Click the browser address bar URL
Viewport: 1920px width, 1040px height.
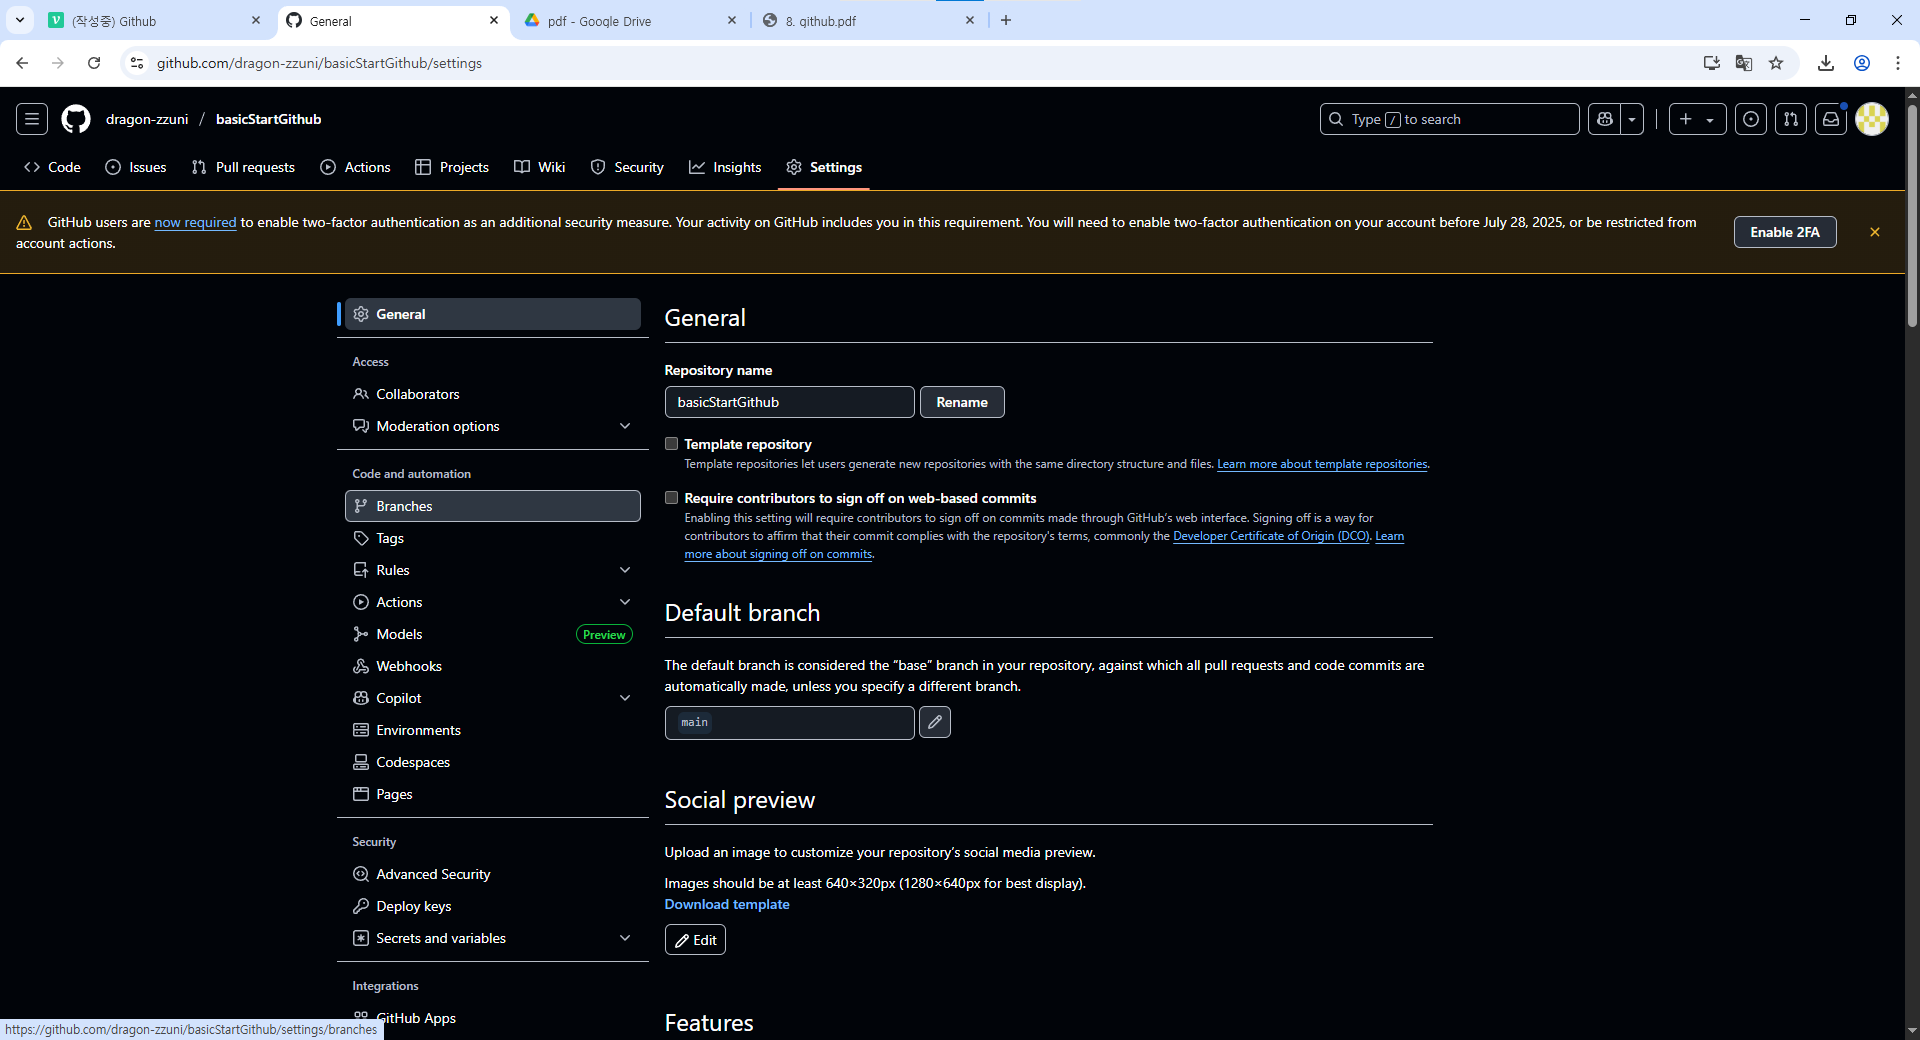click(319, 63)
